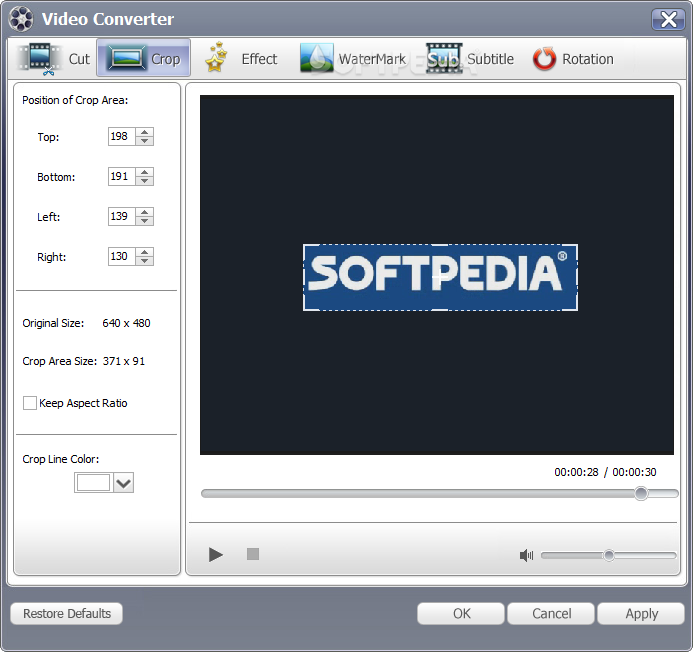Click the bottom-right crop corner handle
Viewport: 693px width, 652px height.
click(x=576, y=309)
